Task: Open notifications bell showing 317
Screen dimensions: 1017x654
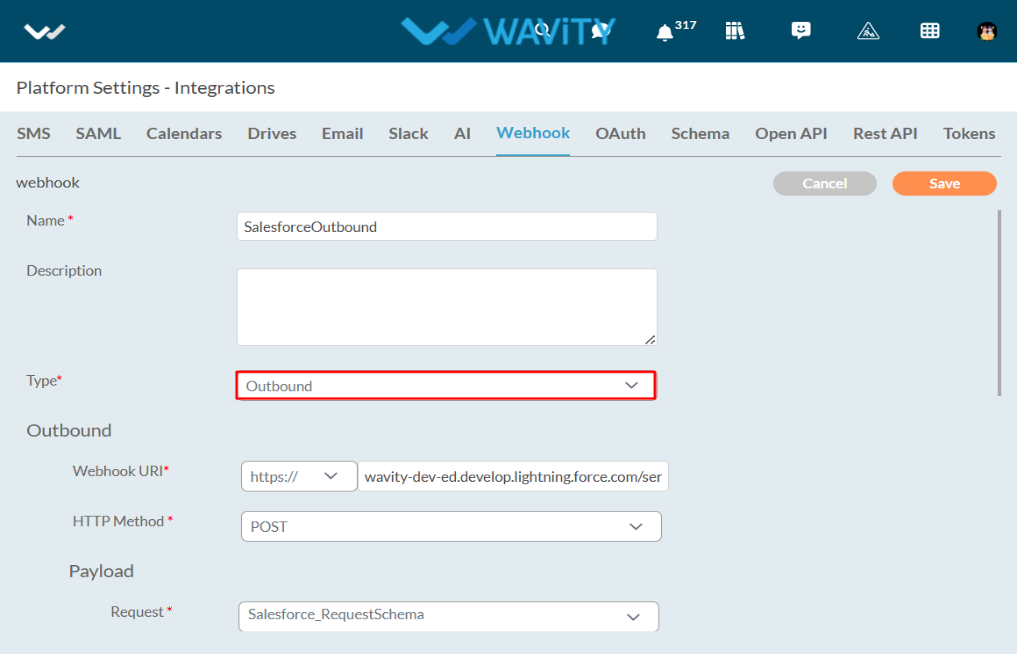Action: (x=675, y=30)
